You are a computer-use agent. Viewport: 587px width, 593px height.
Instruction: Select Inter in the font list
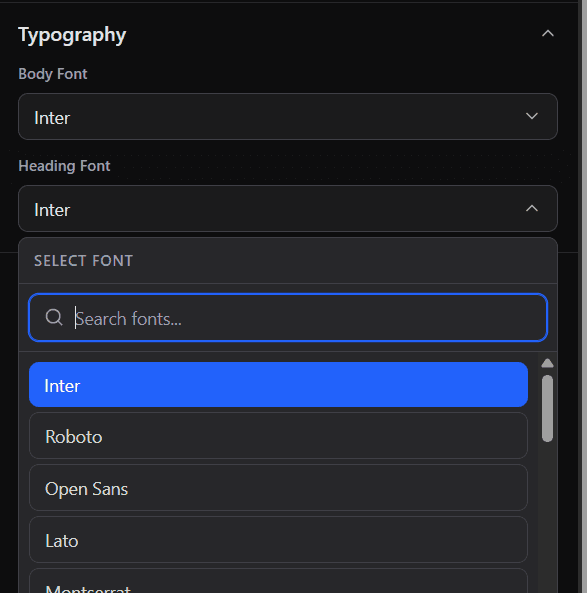278,385
